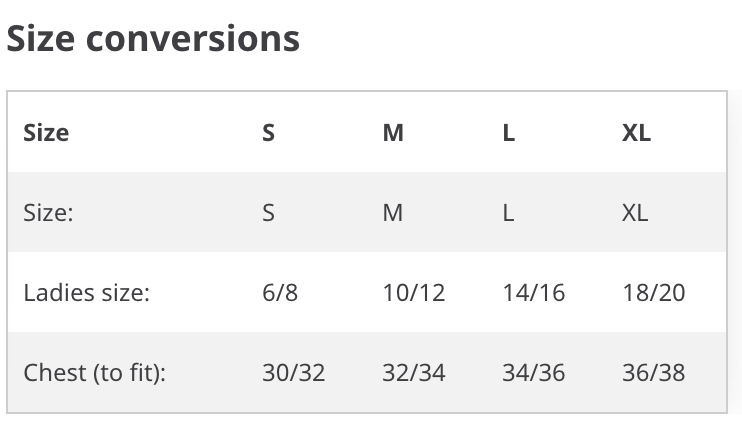Viewport: 742px width, 442px height.
Task: Select the 18/20 ladies size cell
Action: coord(654,292)
